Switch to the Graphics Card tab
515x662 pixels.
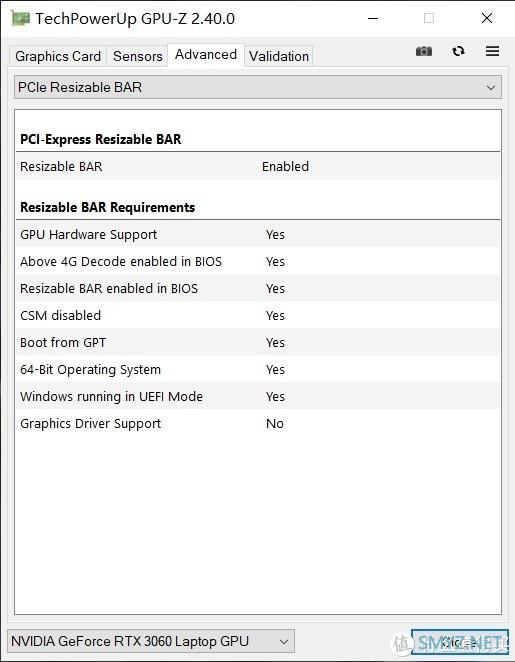pos(58,56)
